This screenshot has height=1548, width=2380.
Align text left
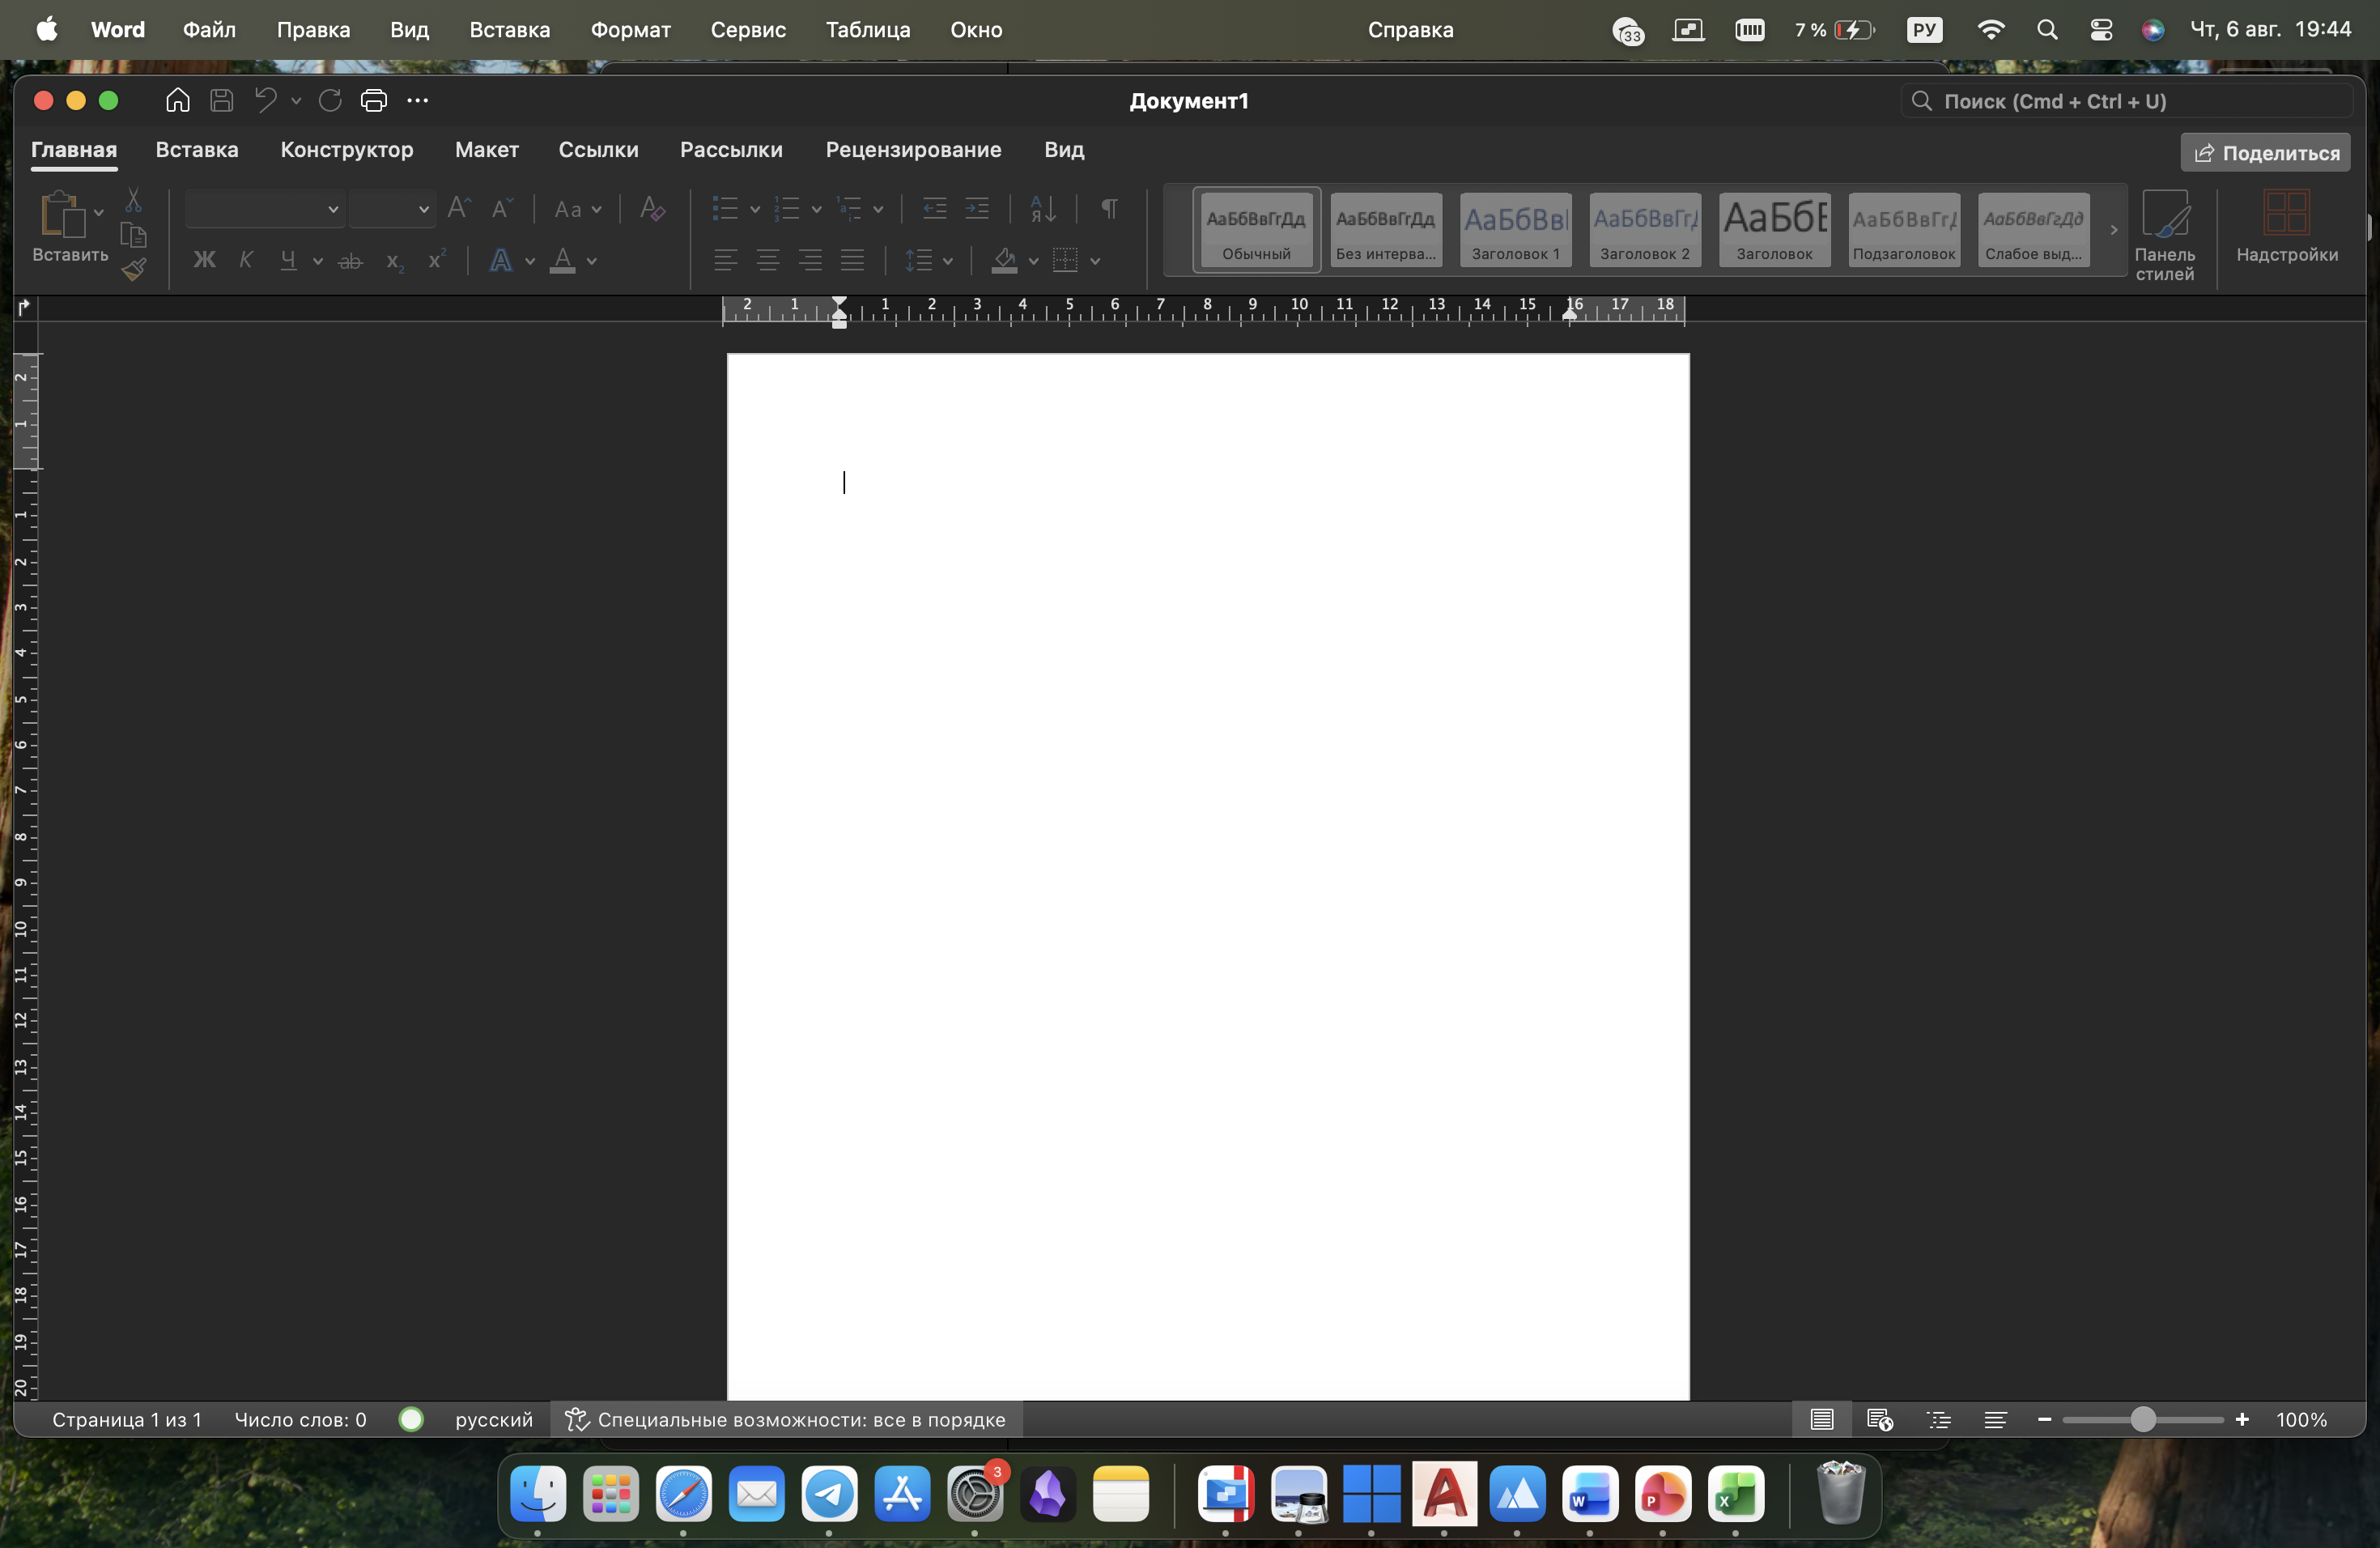[x=726, y=260]
